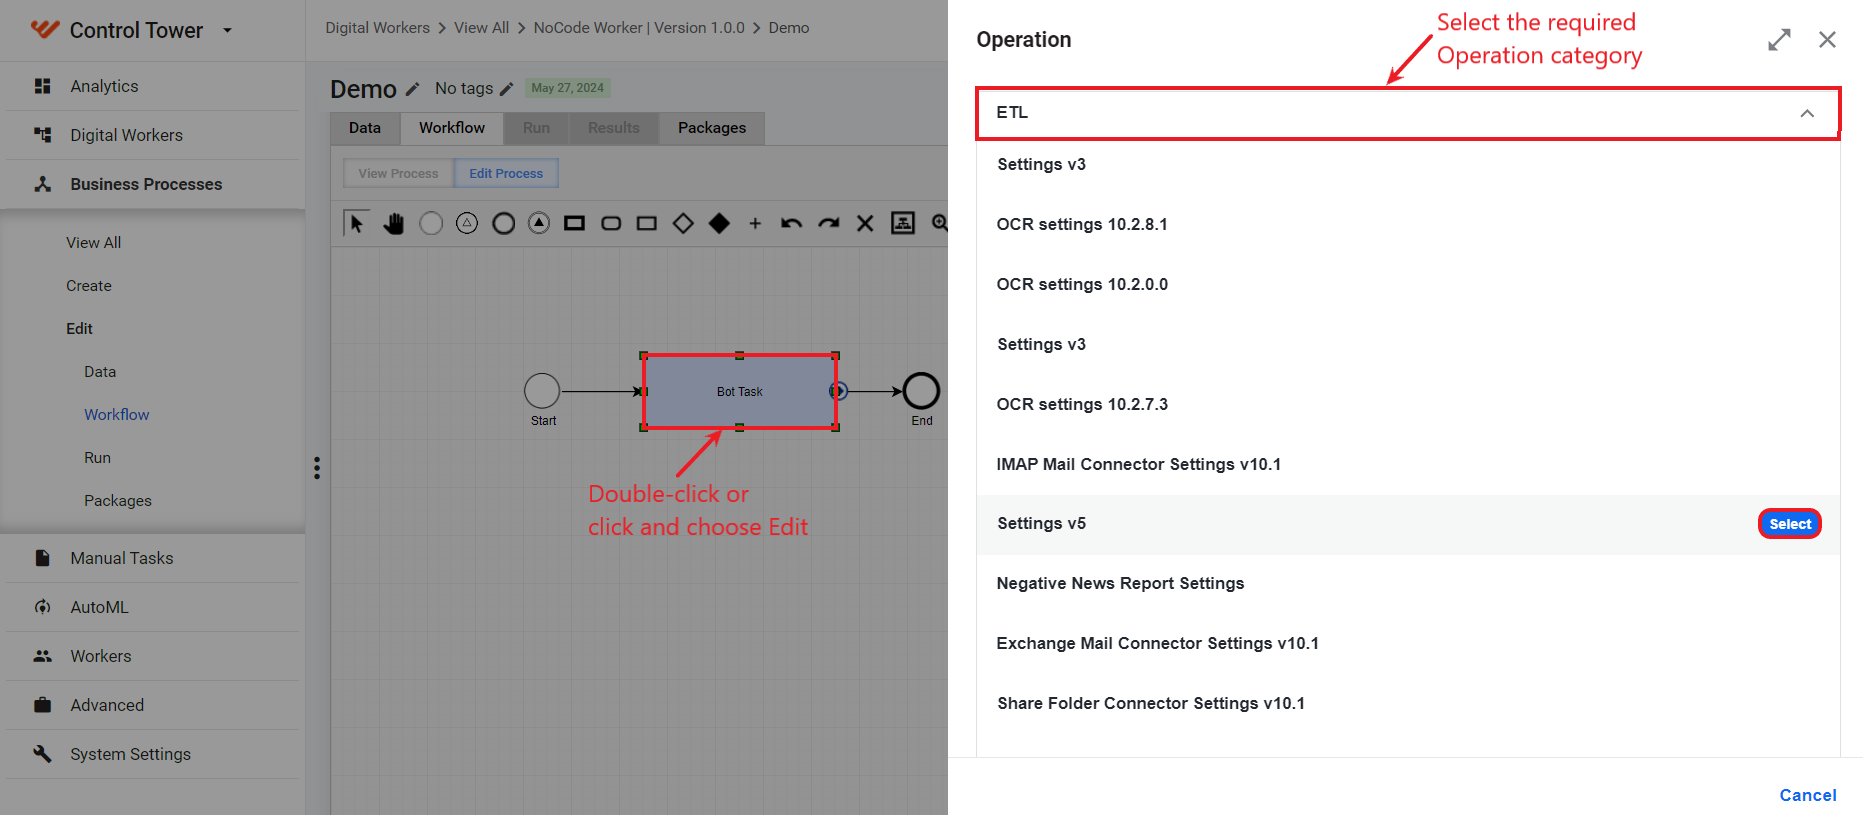Edit tags with the pencil icon

(506, 89)
